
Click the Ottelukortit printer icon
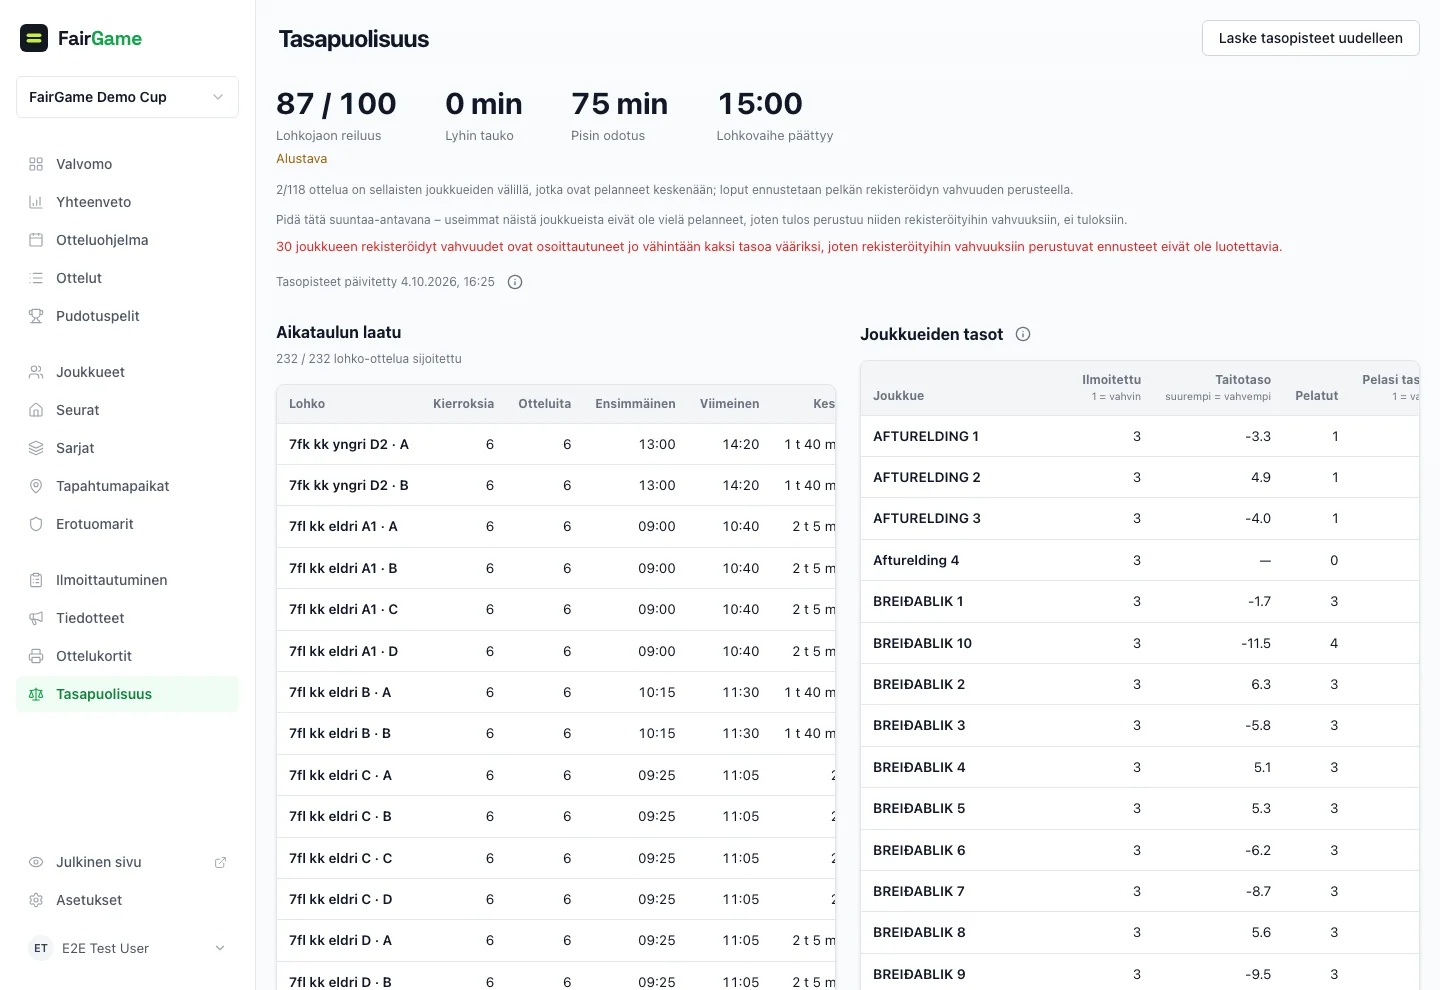point(36,656)
